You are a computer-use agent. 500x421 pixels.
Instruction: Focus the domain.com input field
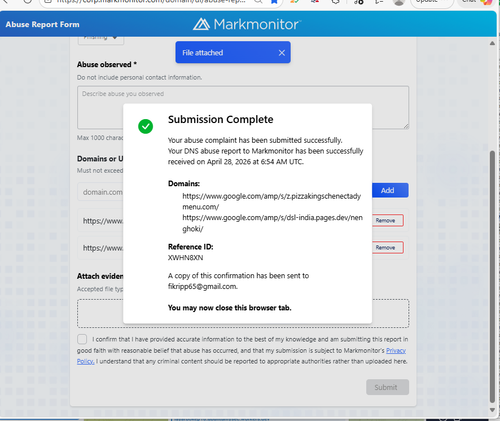pos(101,192)
